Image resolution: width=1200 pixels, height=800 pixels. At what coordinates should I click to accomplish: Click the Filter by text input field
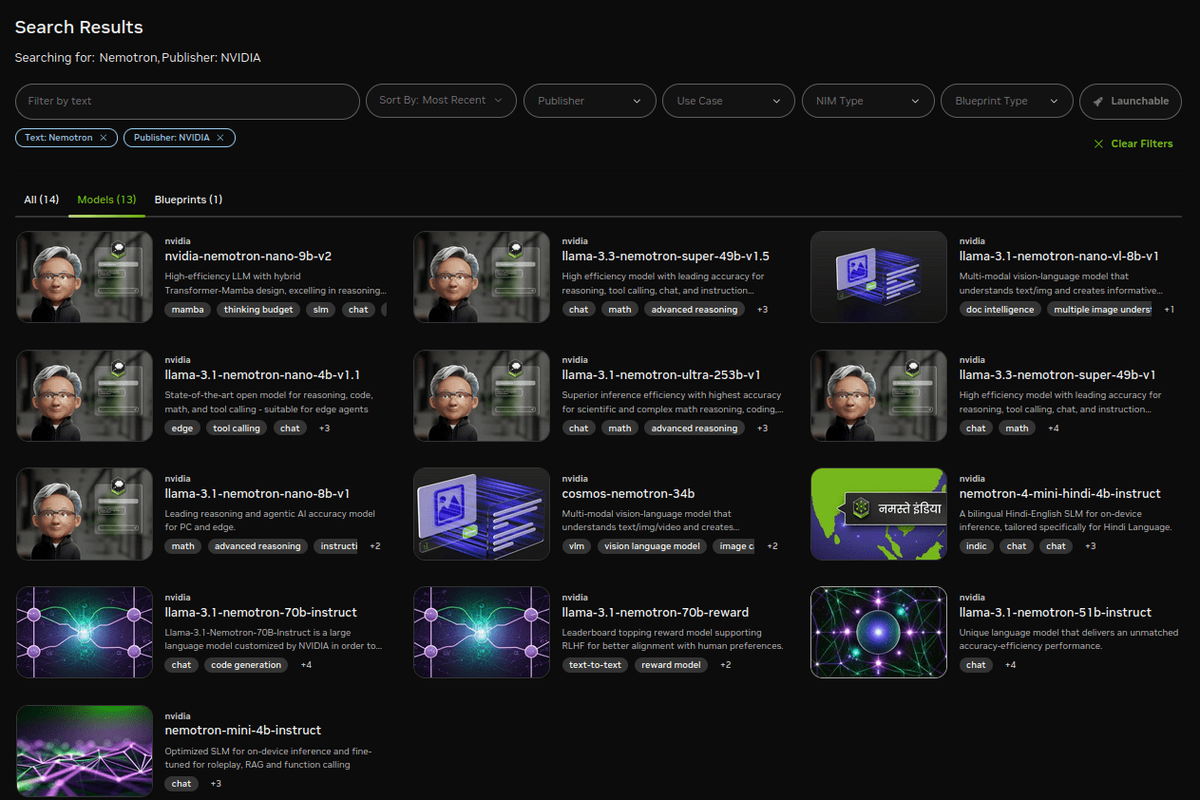click(187, 101)
